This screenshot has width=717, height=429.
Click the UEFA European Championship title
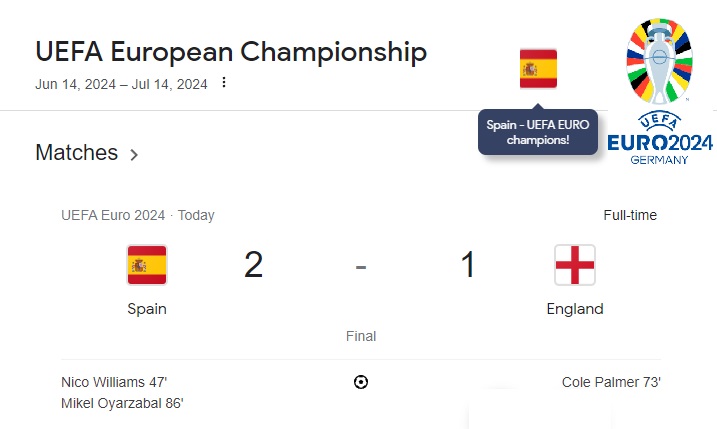231,51
